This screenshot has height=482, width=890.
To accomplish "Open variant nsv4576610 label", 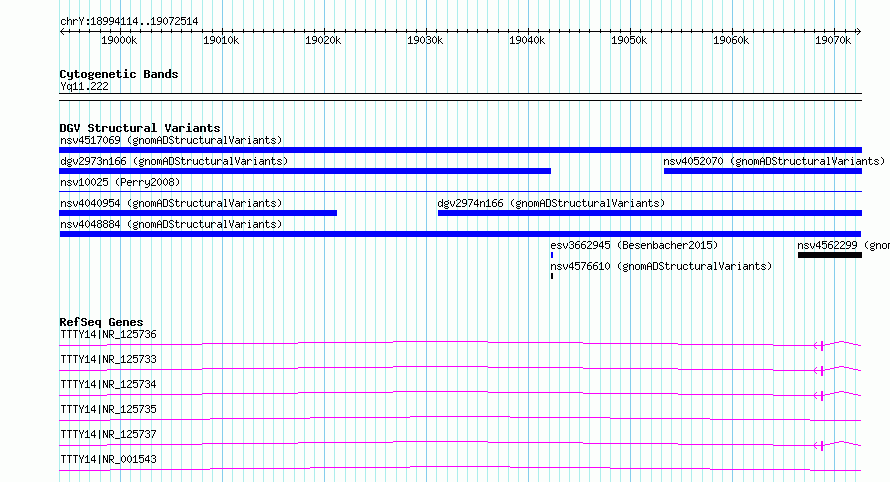I will pos(661,266).
